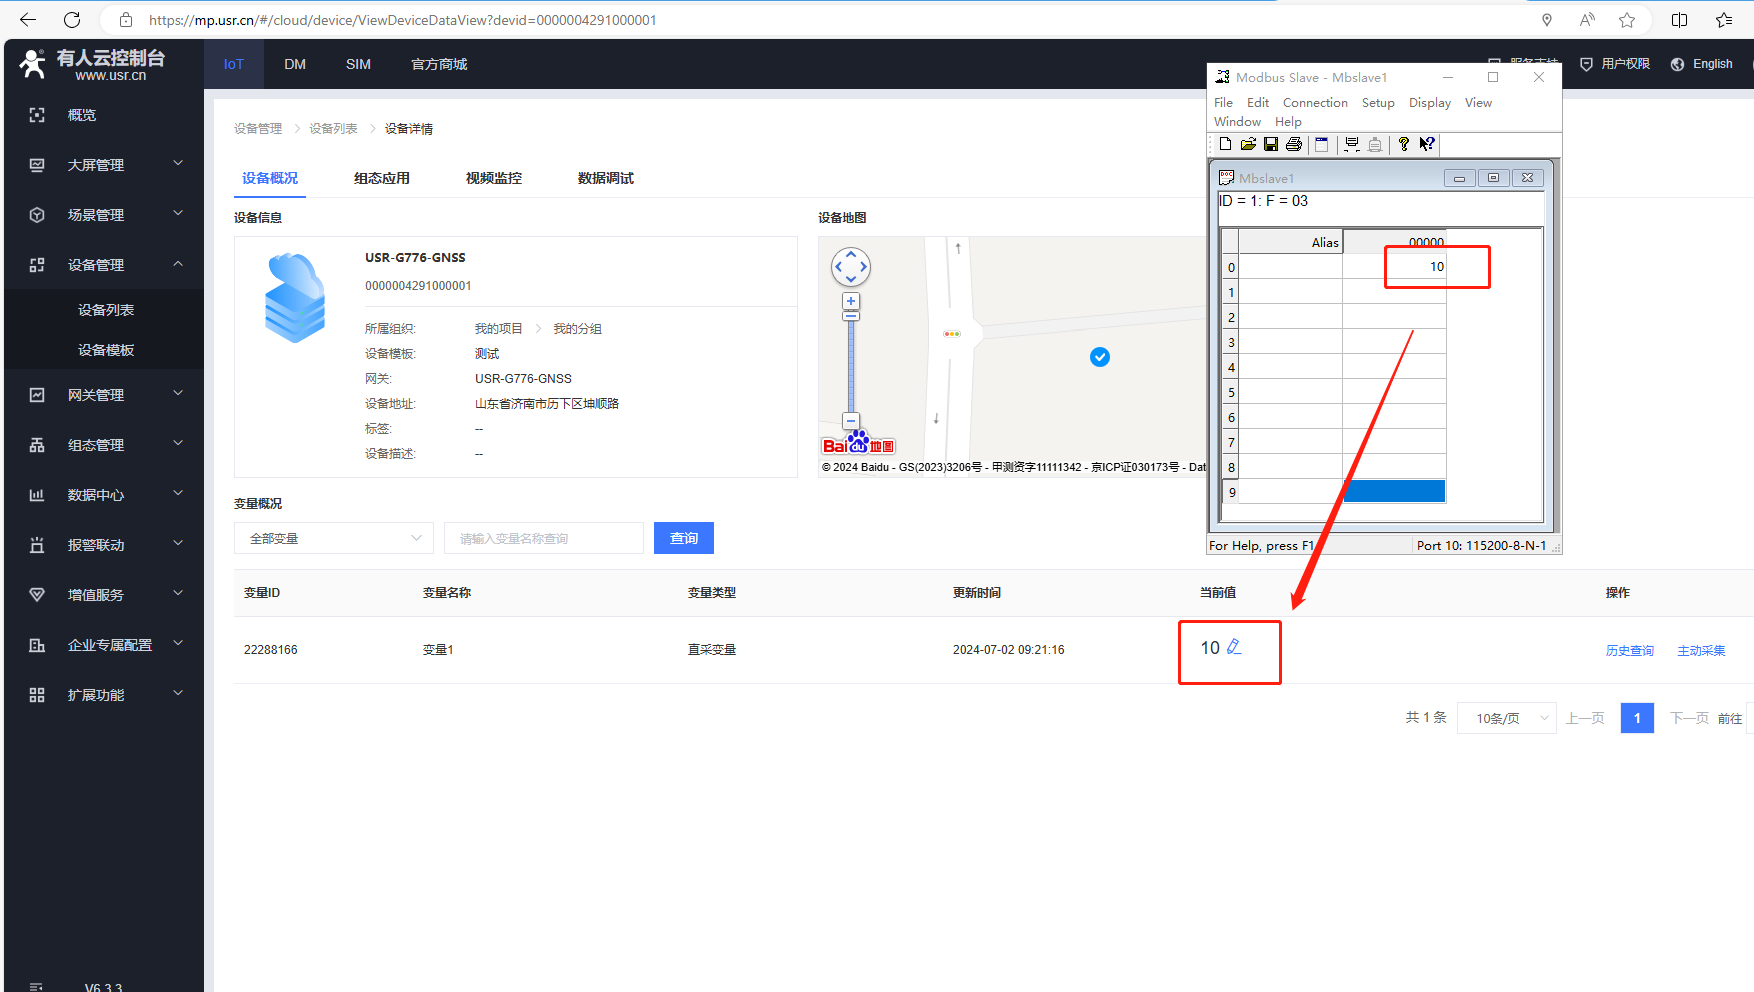Open the 全部变量 filter dropdown

tap(334, 538)
